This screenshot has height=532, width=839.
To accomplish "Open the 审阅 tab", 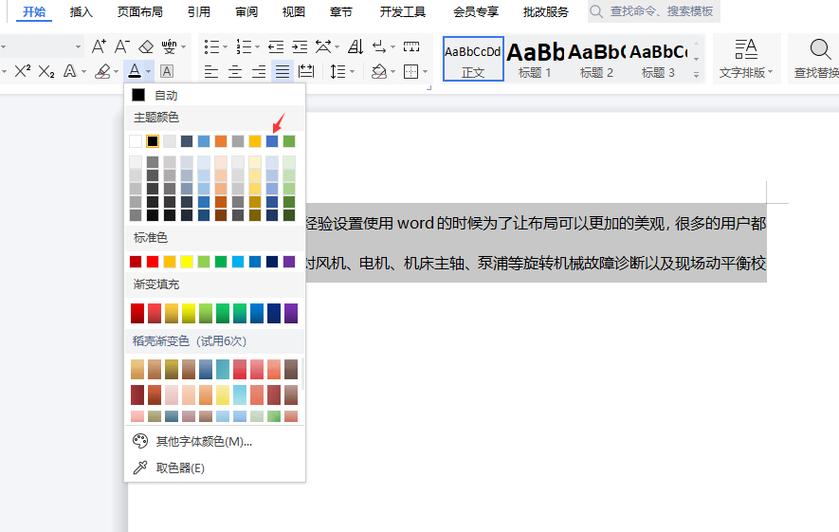I will [246, 12].
